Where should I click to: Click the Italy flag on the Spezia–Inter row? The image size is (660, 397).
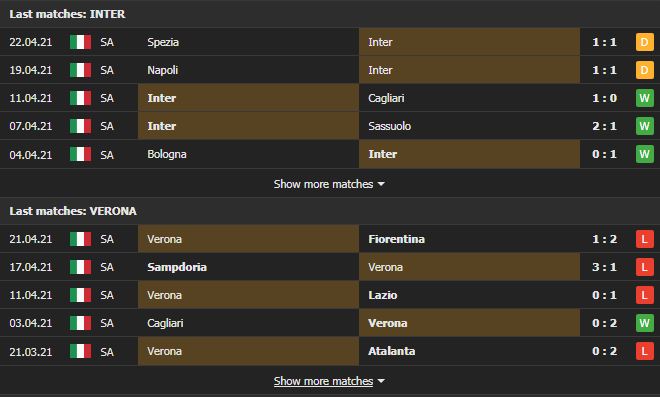[x=80, y=42]
